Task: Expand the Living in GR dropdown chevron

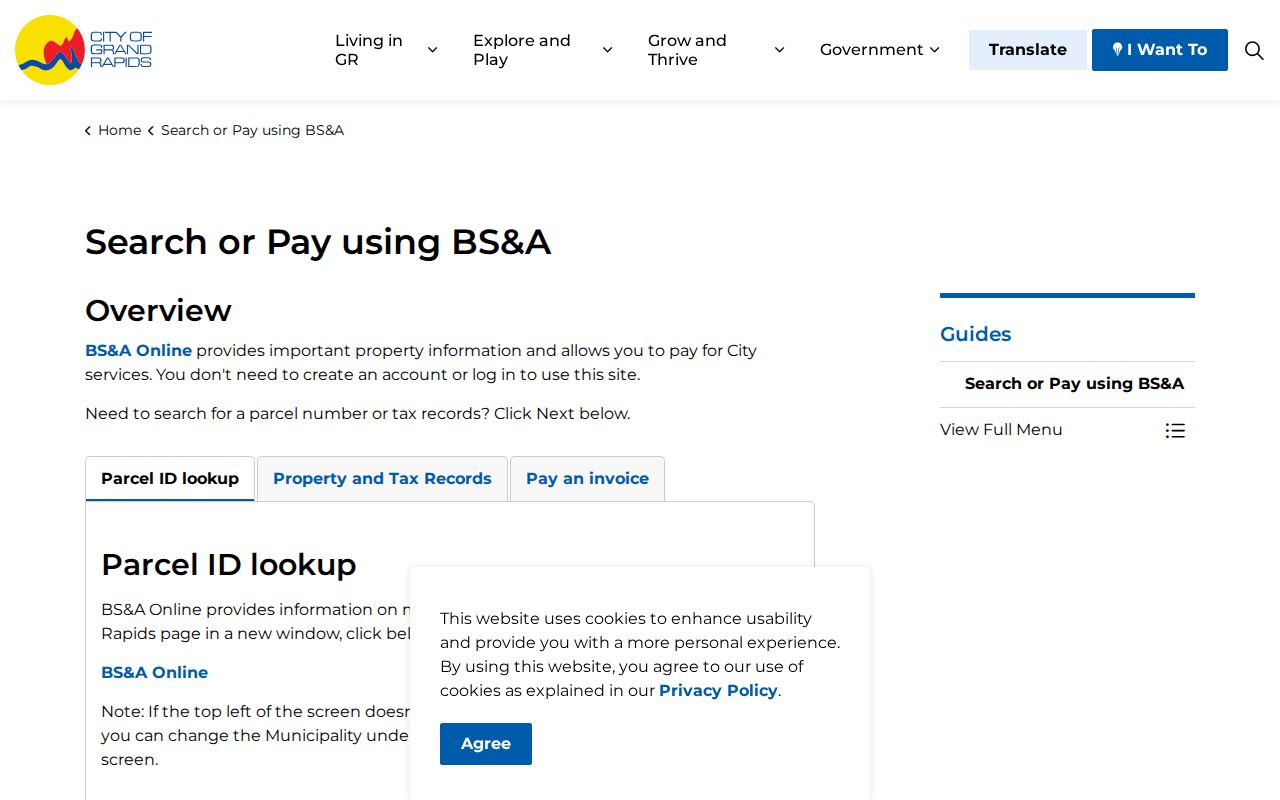Action: [432, 50]
